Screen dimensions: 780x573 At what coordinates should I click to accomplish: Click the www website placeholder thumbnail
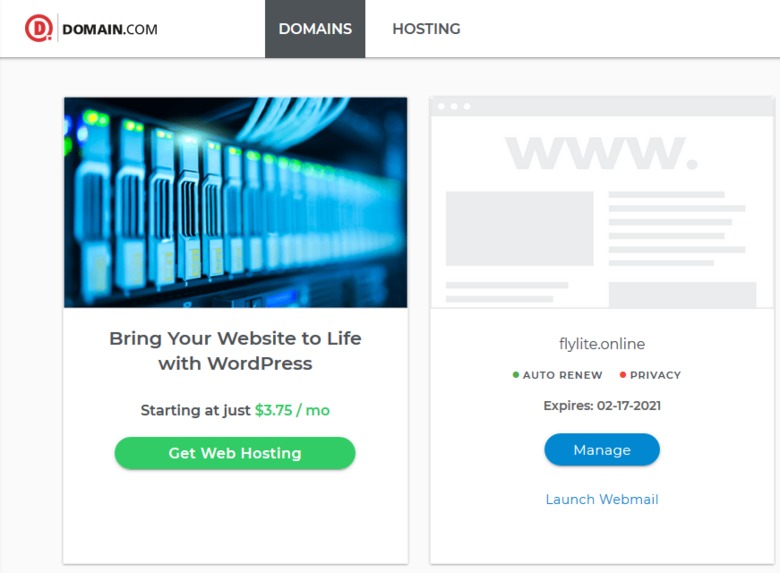(x=602, y=202)
